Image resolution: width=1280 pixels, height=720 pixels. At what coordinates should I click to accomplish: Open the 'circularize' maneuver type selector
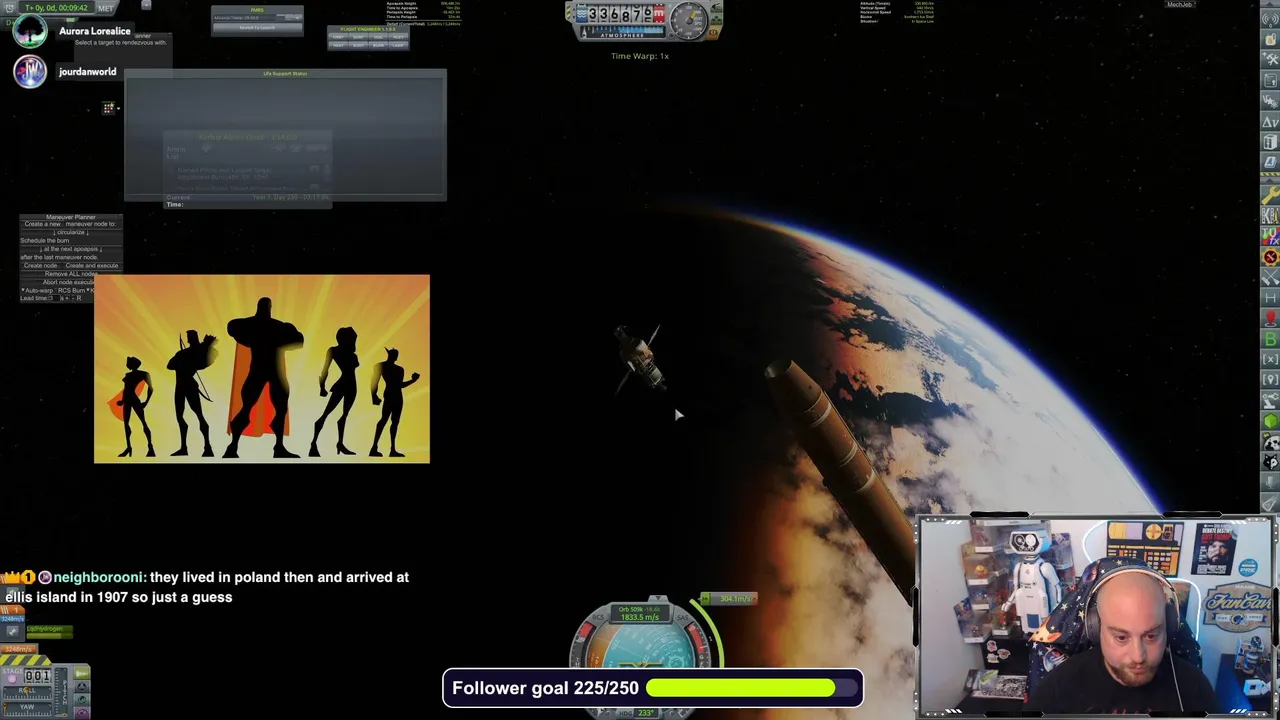(x=71, y=232)
